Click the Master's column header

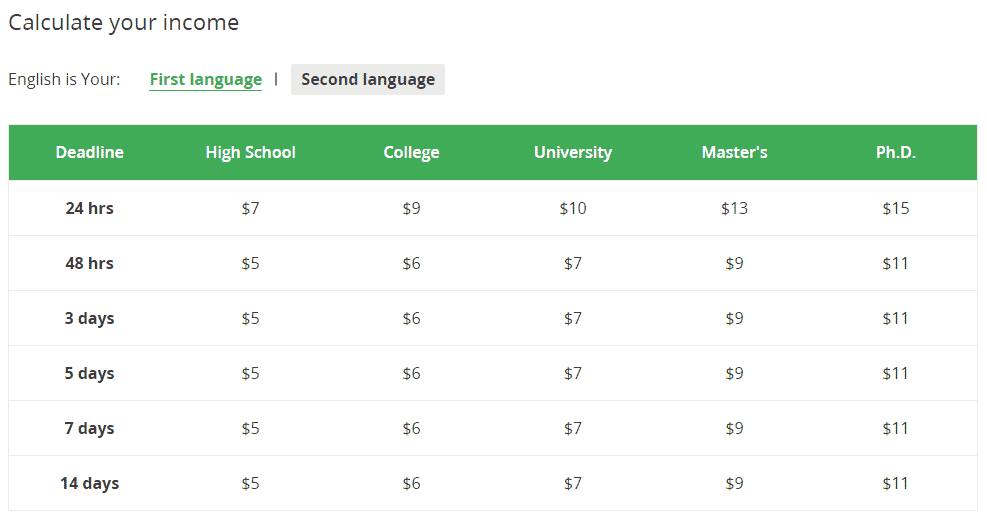(x=735, y=152)
